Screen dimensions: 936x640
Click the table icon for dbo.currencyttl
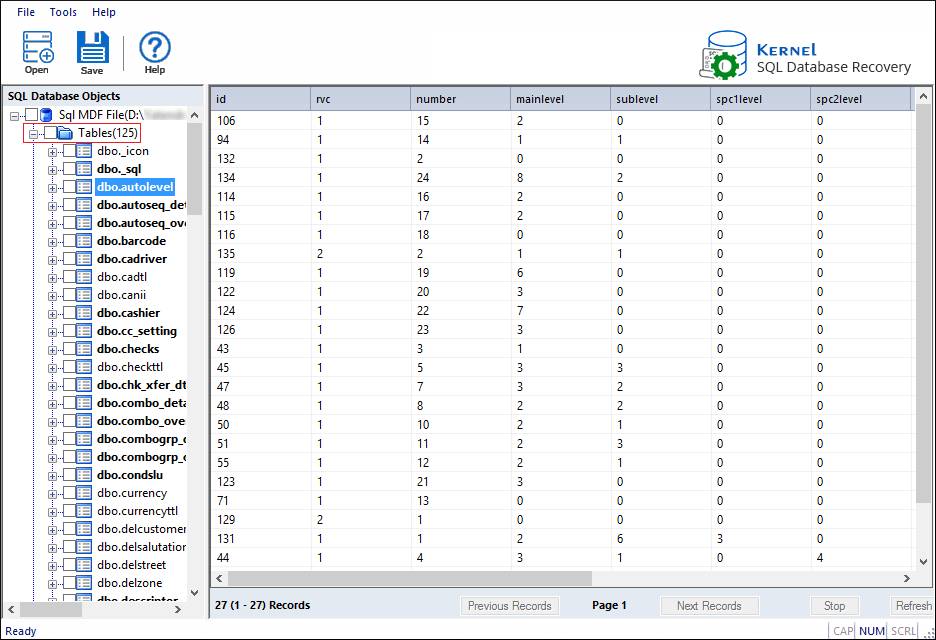coord(84,511)
